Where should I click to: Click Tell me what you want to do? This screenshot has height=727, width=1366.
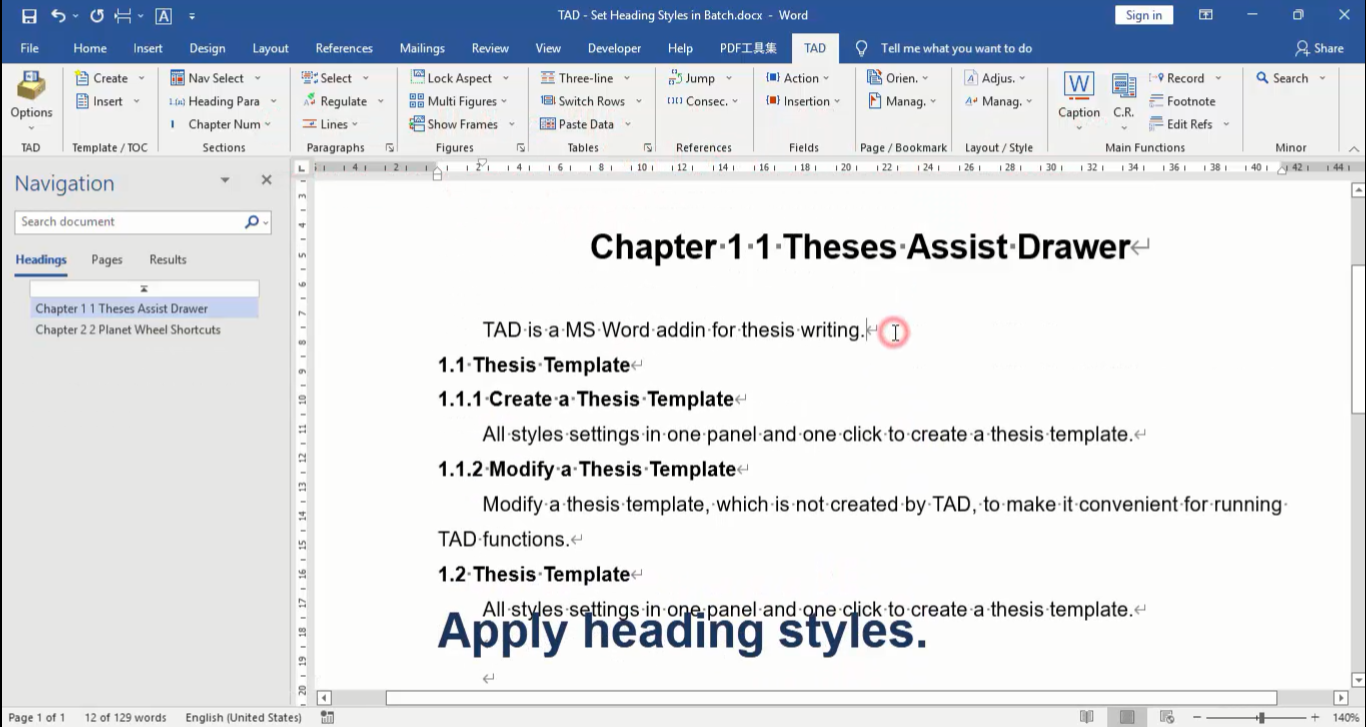point(956,48)
